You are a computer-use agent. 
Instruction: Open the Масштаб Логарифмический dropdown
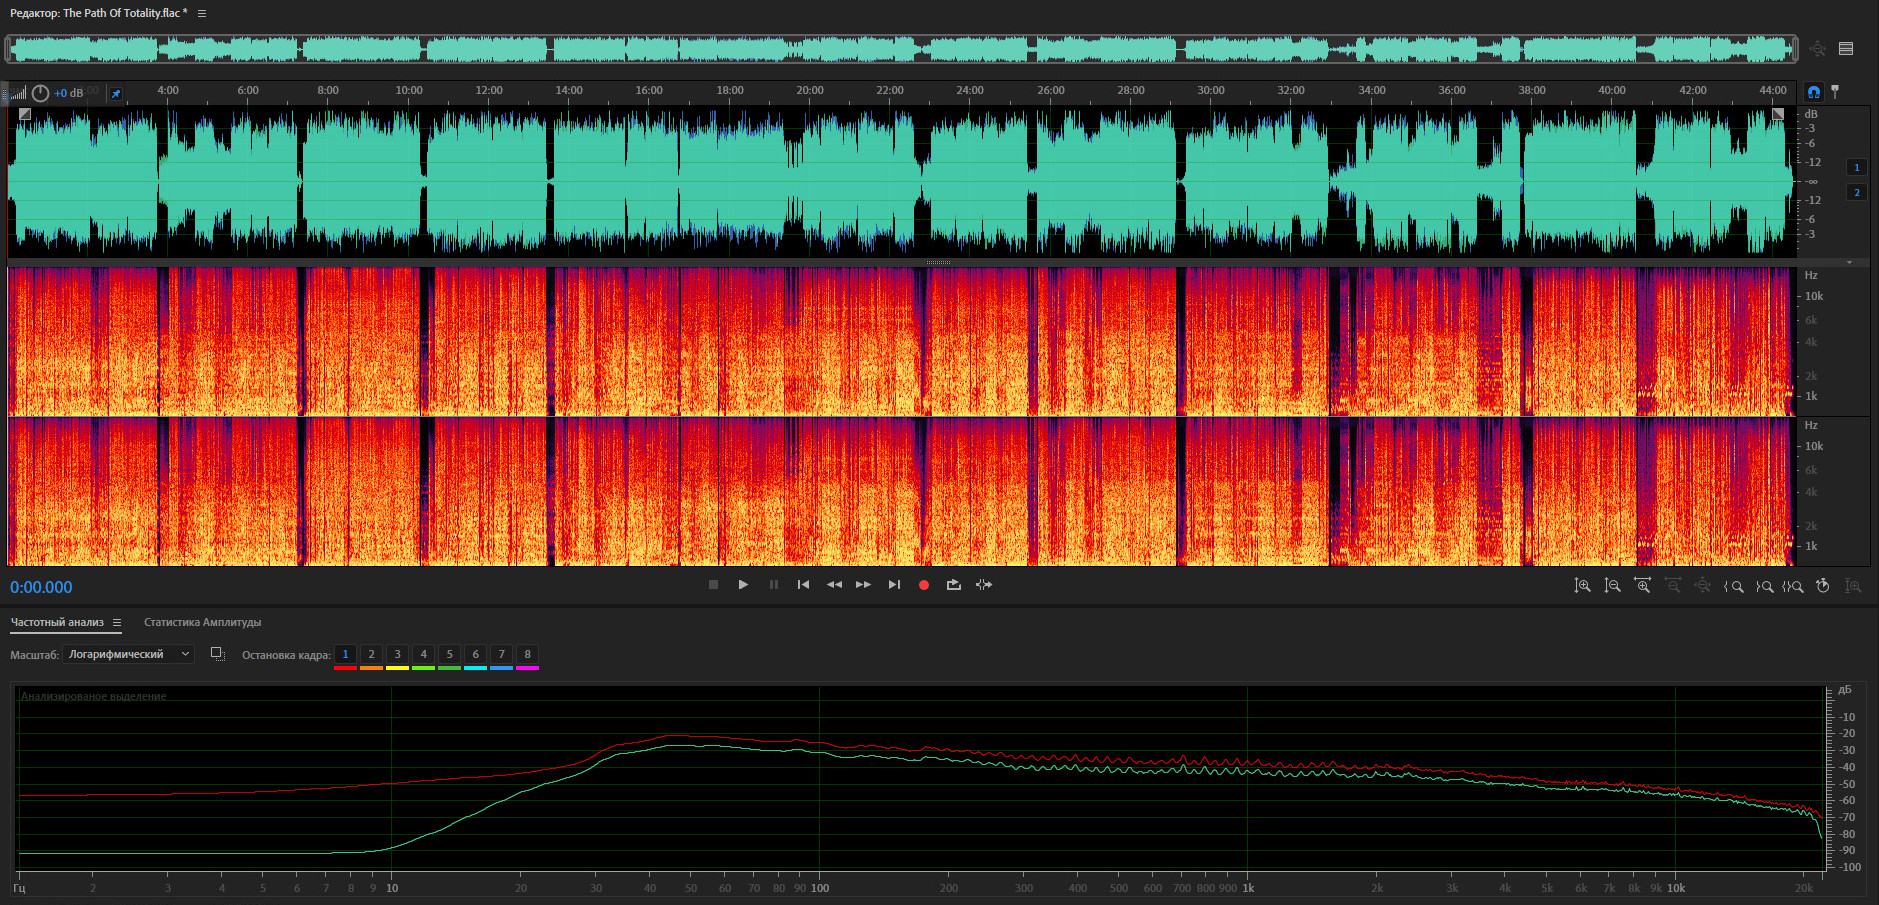pos(128,654)
